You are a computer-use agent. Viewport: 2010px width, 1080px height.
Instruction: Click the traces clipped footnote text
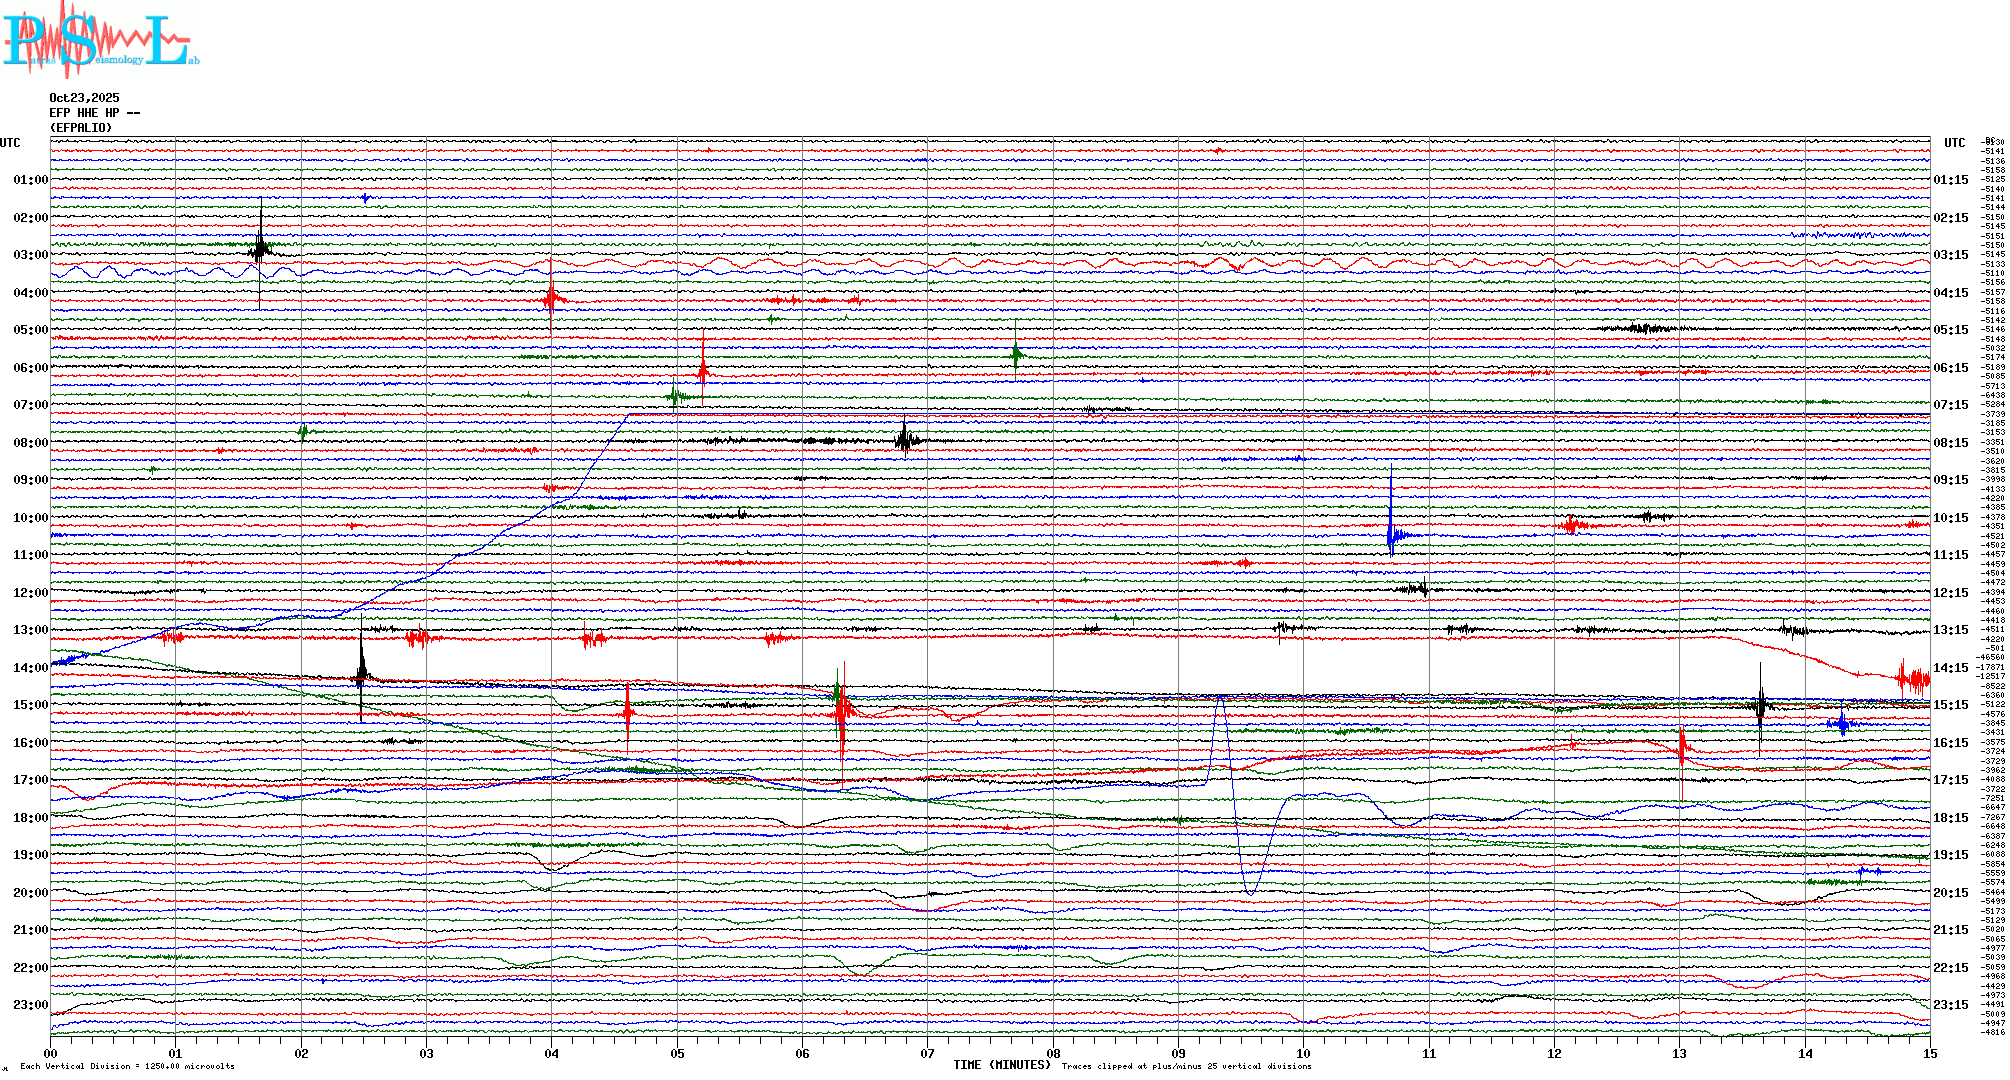[1186, 1066]
